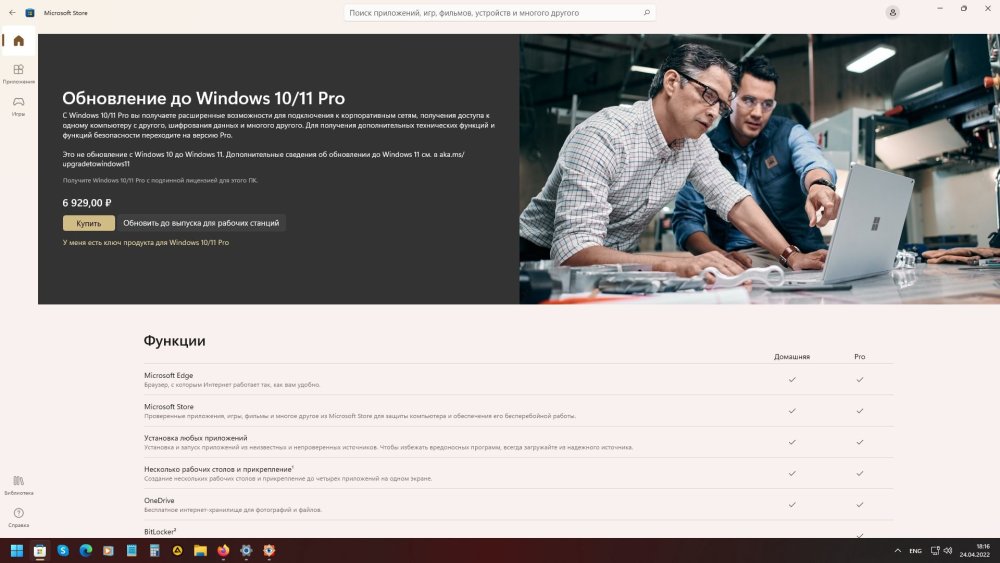Open the Apps (Приложения) section
The image size is (1000, 563).
(x=18, y=73)
